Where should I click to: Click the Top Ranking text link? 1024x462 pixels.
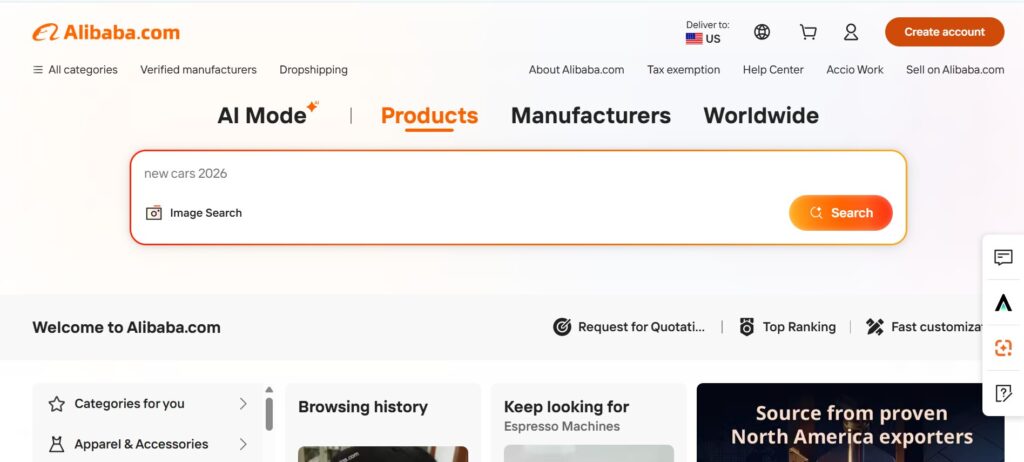click(x=799, y=327)
